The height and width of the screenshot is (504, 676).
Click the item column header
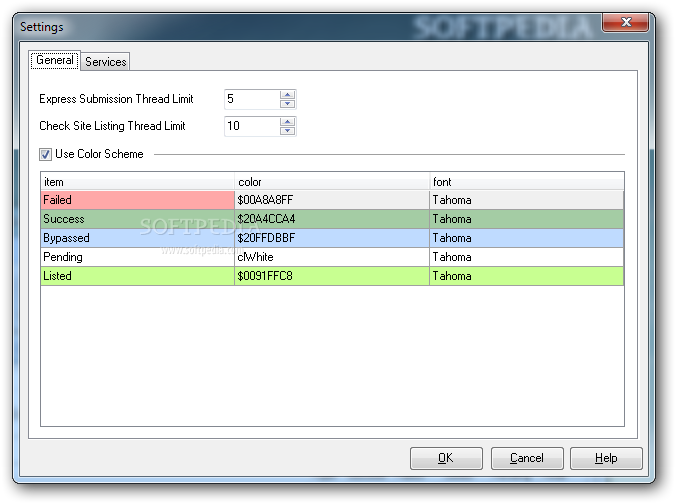click(x=138, y=182)
